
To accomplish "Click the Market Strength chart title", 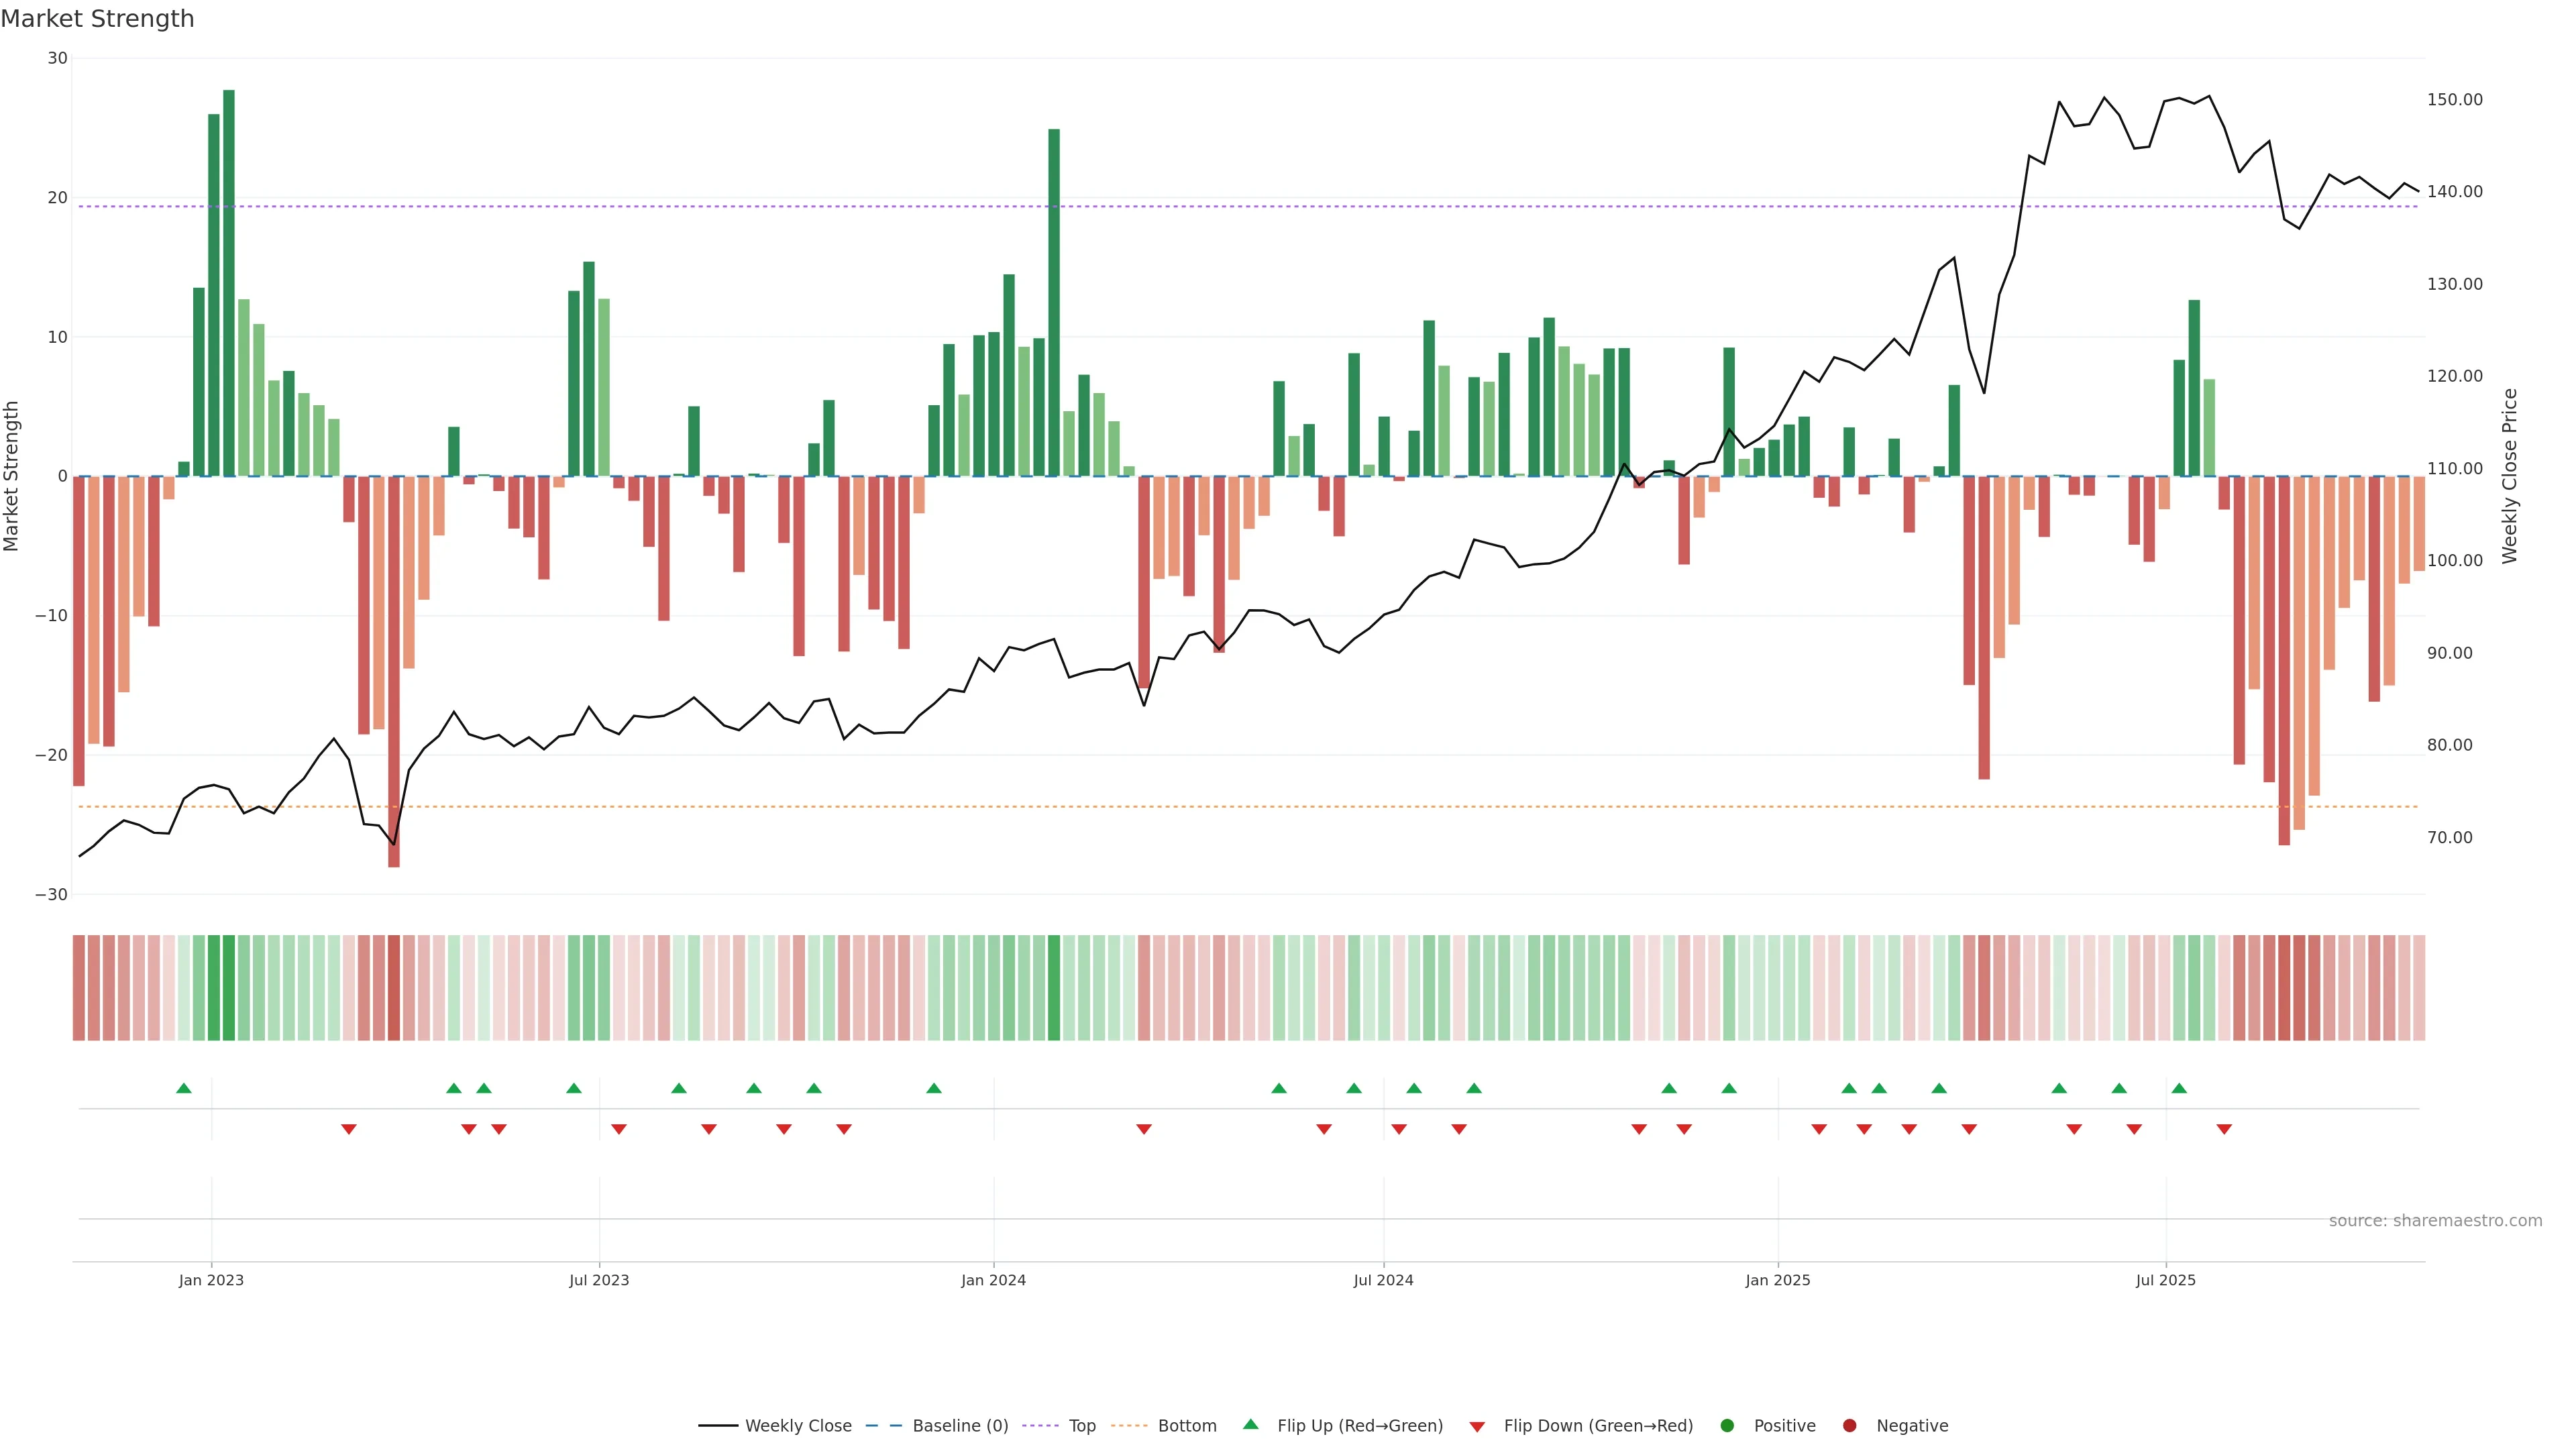I will point(97,19).
